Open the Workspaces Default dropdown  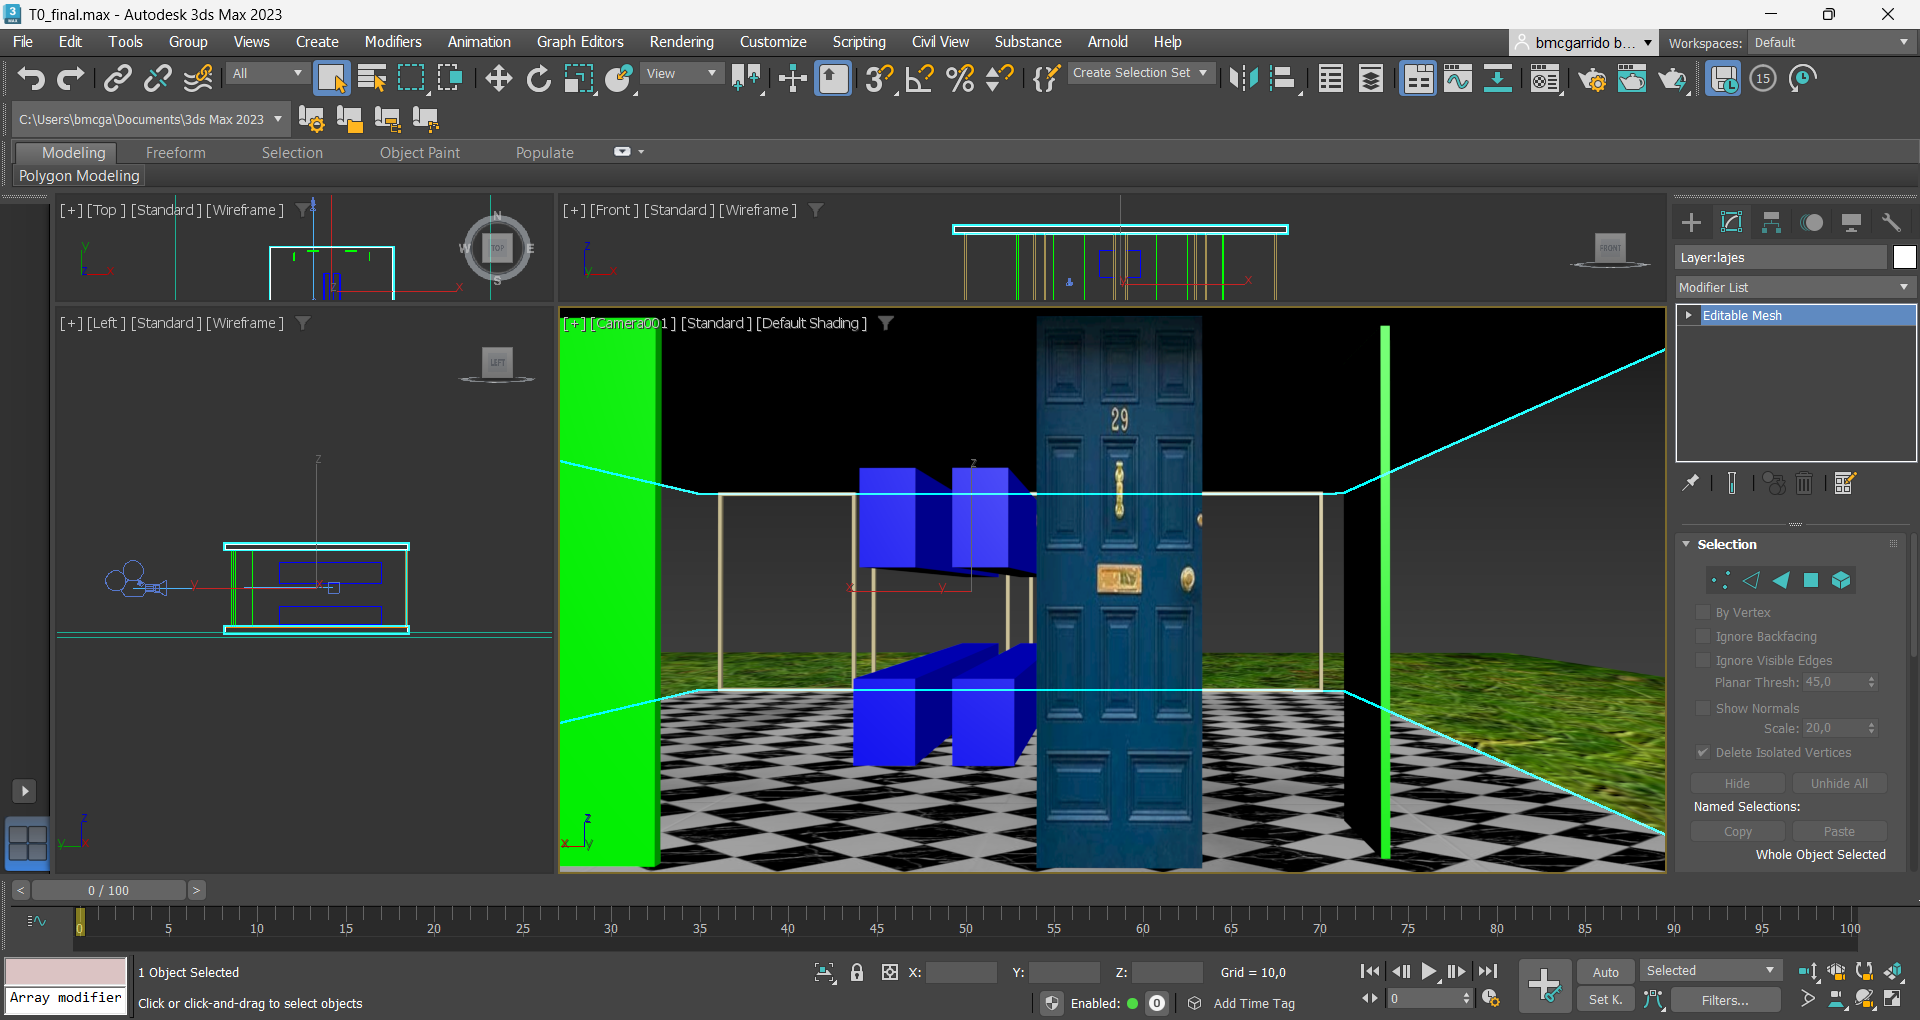tap(1831, 43)
